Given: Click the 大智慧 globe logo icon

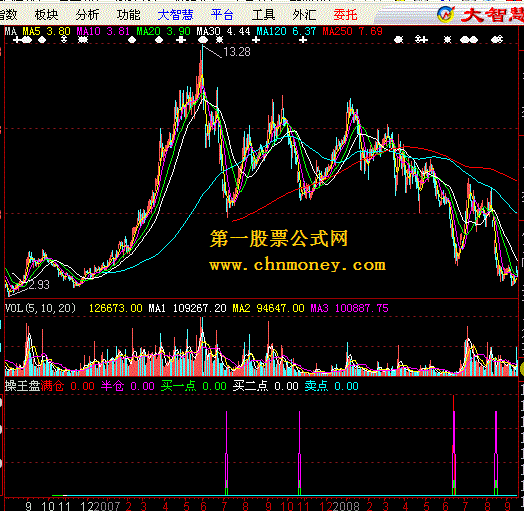Looking at the screenshot, I should click(446, 14).
